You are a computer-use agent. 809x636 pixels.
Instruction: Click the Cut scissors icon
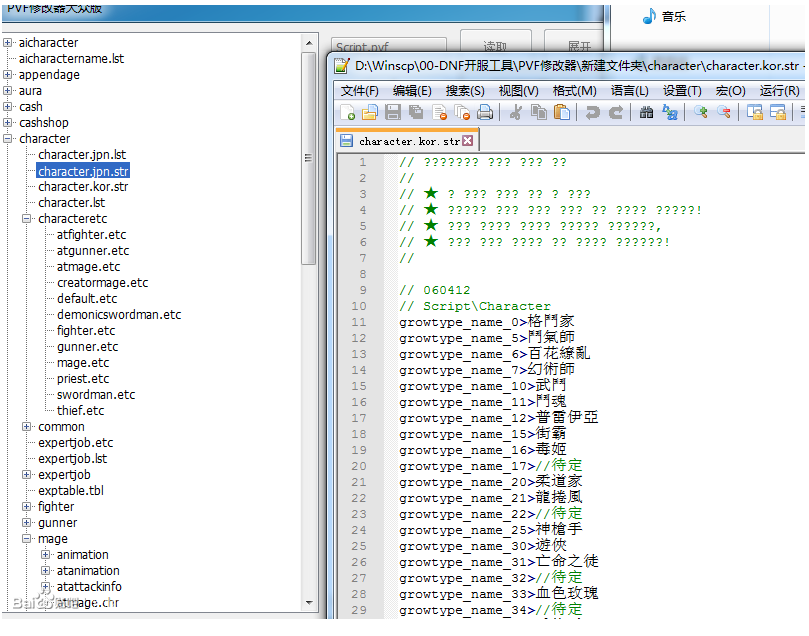coord(515,112)
